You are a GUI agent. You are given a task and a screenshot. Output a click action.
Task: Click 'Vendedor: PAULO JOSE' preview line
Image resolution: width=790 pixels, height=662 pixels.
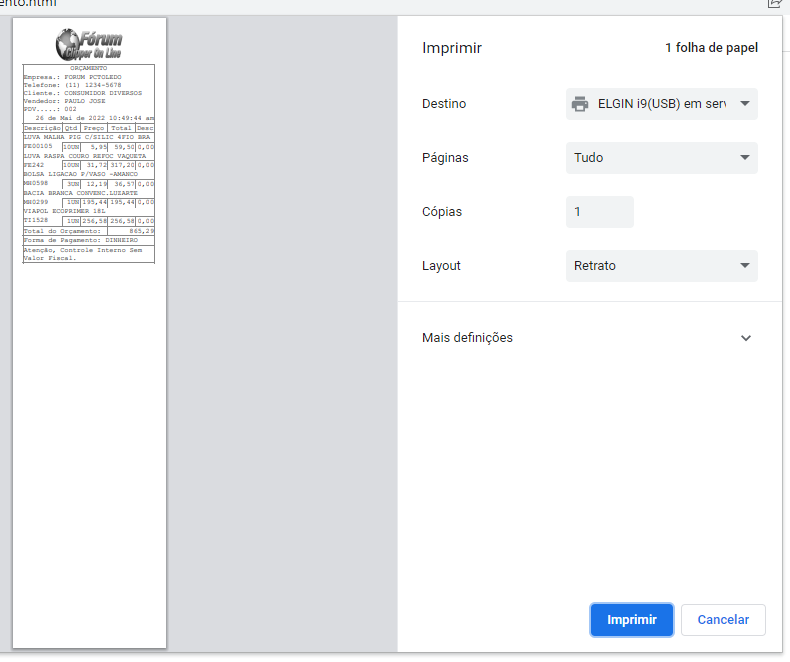click(64, 101)
